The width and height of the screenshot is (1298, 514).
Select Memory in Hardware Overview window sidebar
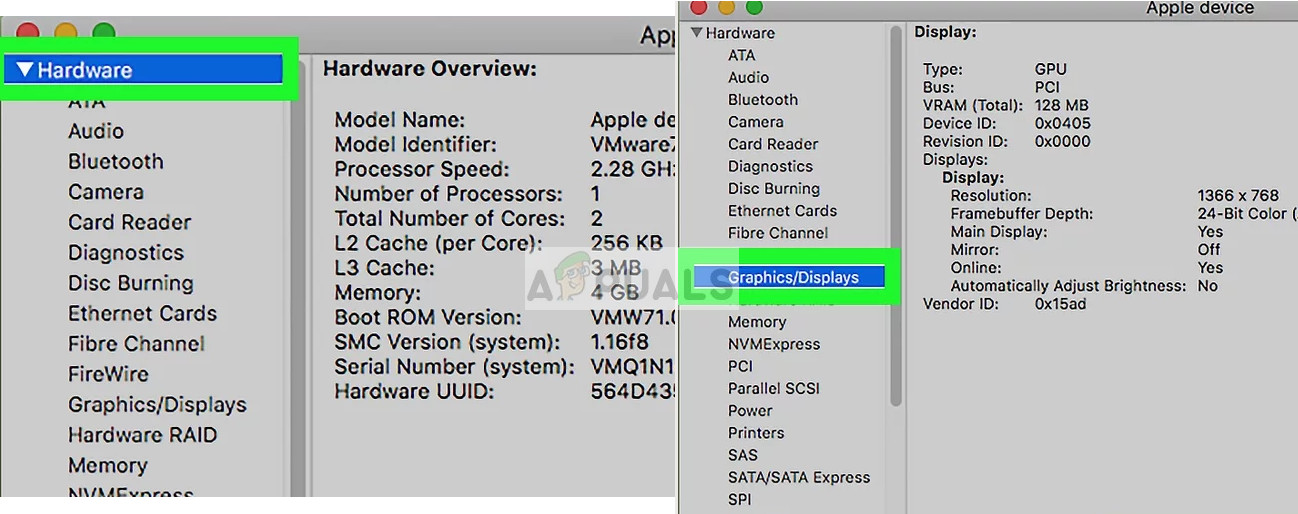[108, 466]
